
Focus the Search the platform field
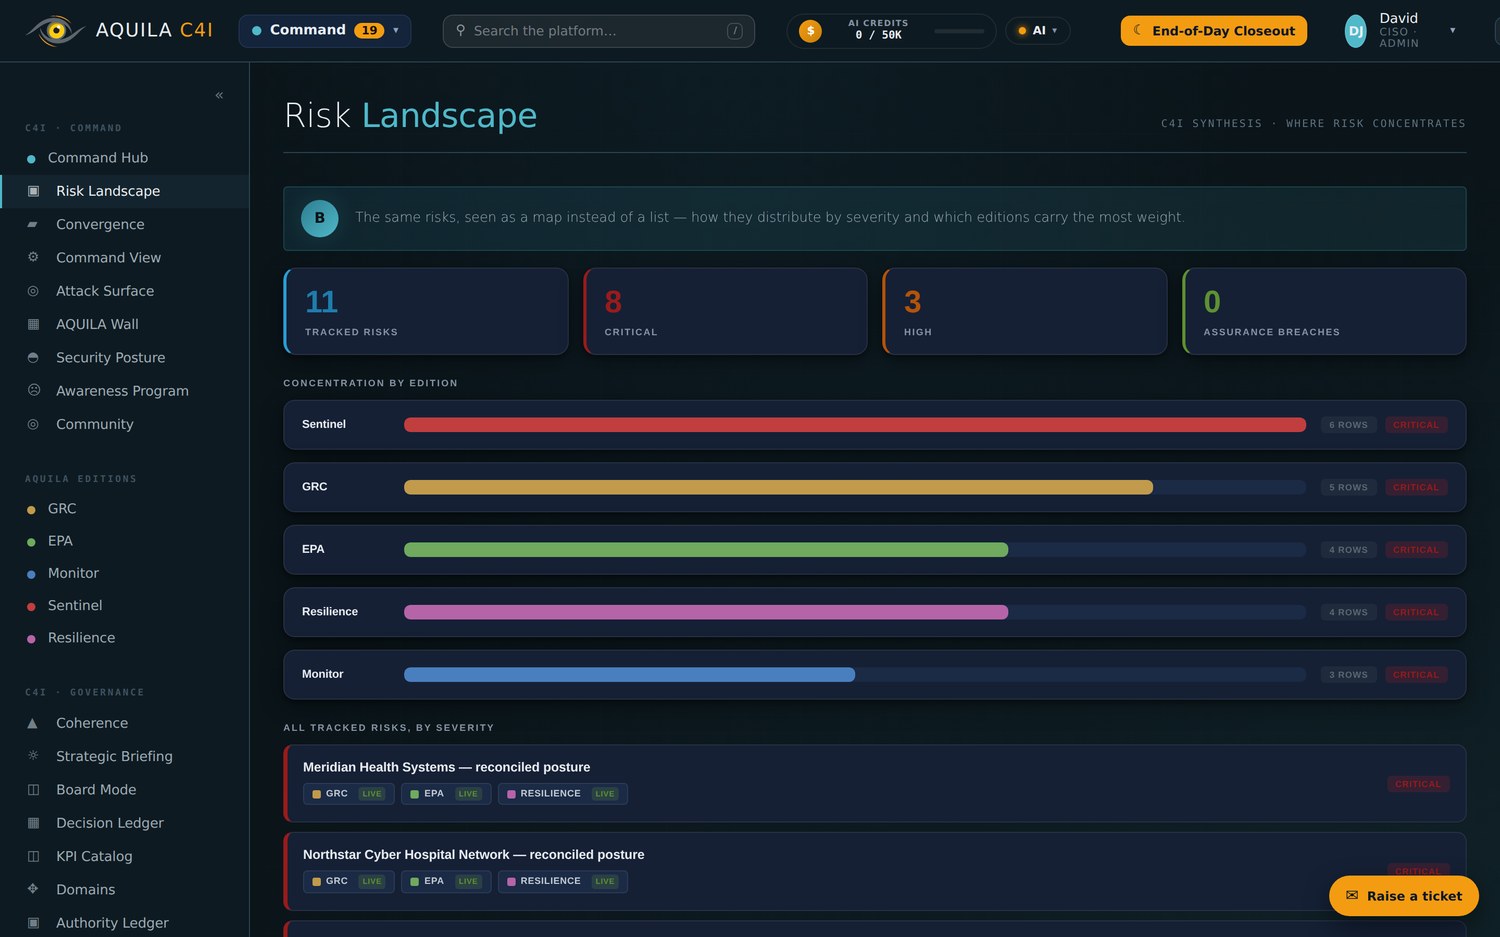pos(598,31)
